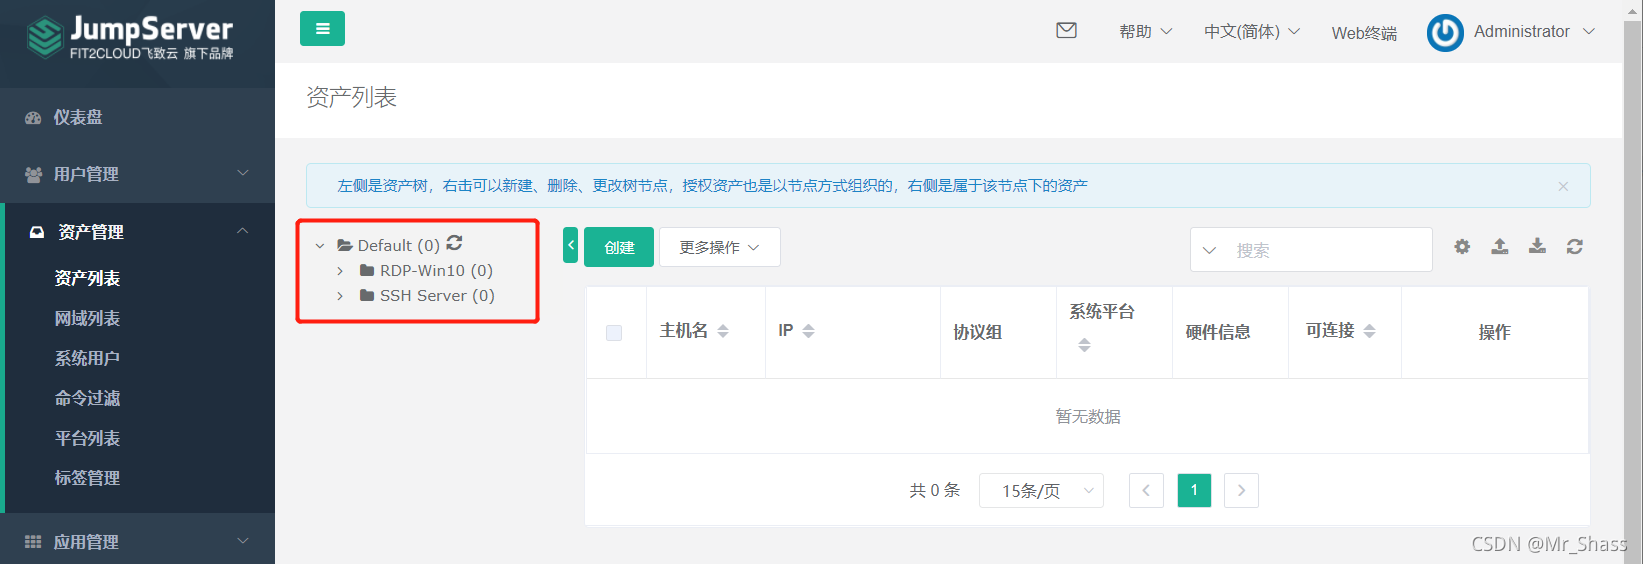1643x564 pixels.
Task: Sort by IP column arrows
Action: coord(809,331)
